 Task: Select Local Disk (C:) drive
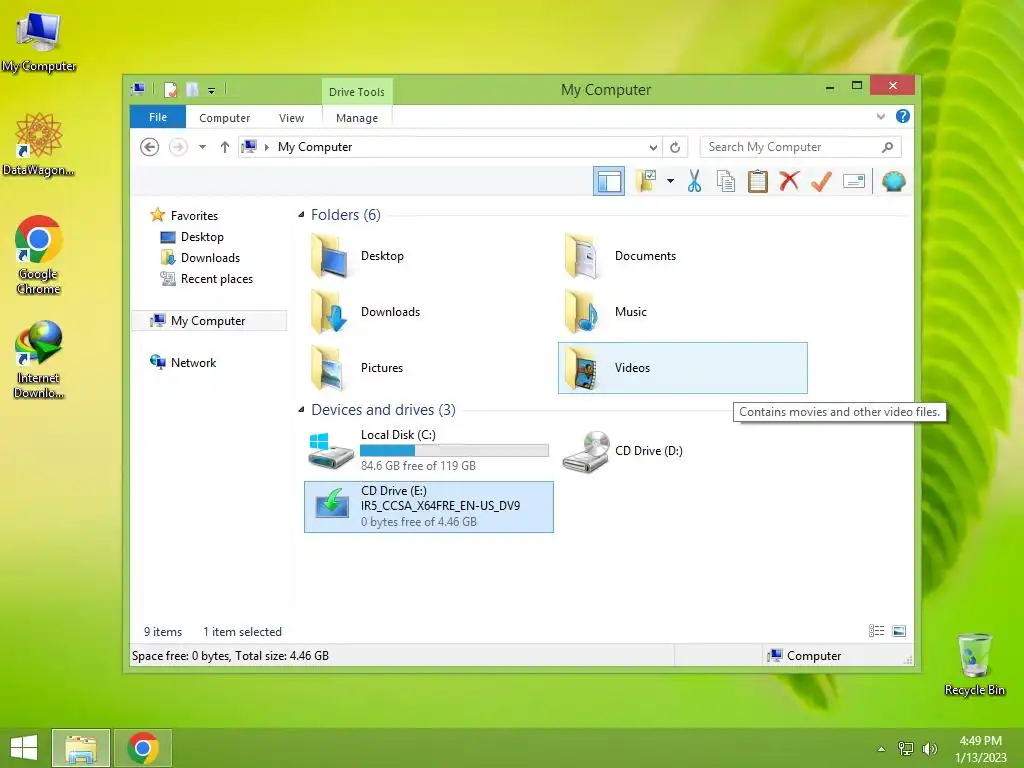[x=428, y=451]
